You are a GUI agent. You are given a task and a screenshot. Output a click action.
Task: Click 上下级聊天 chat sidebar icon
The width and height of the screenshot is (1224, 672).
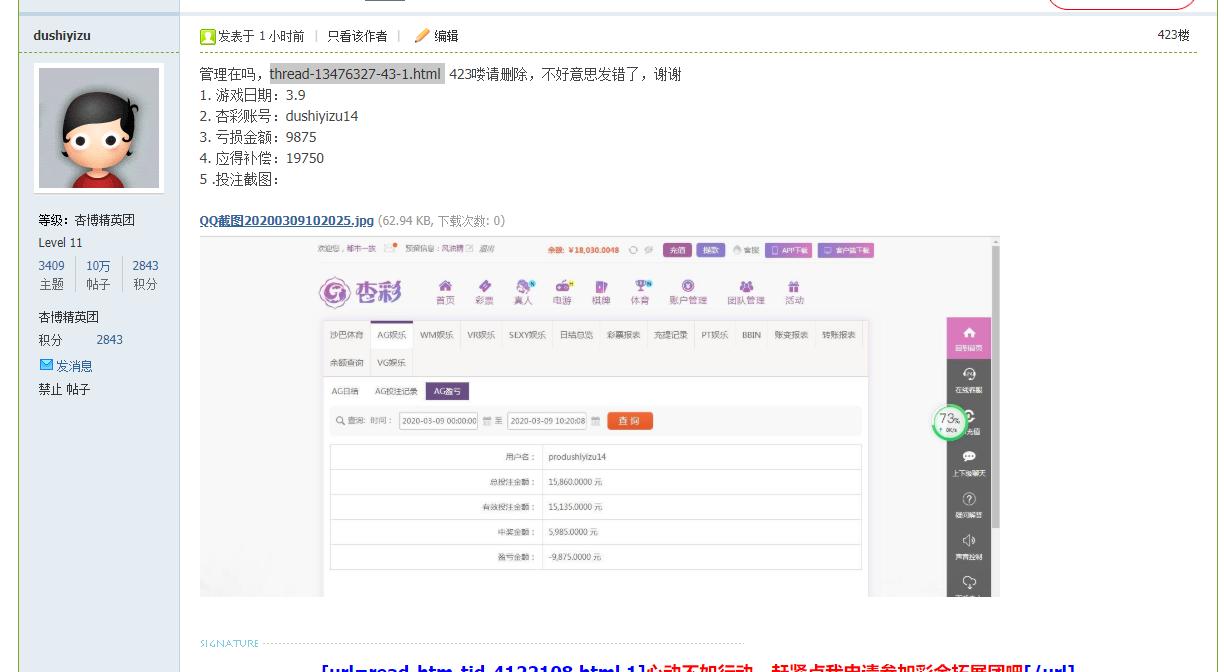[969, 464]
